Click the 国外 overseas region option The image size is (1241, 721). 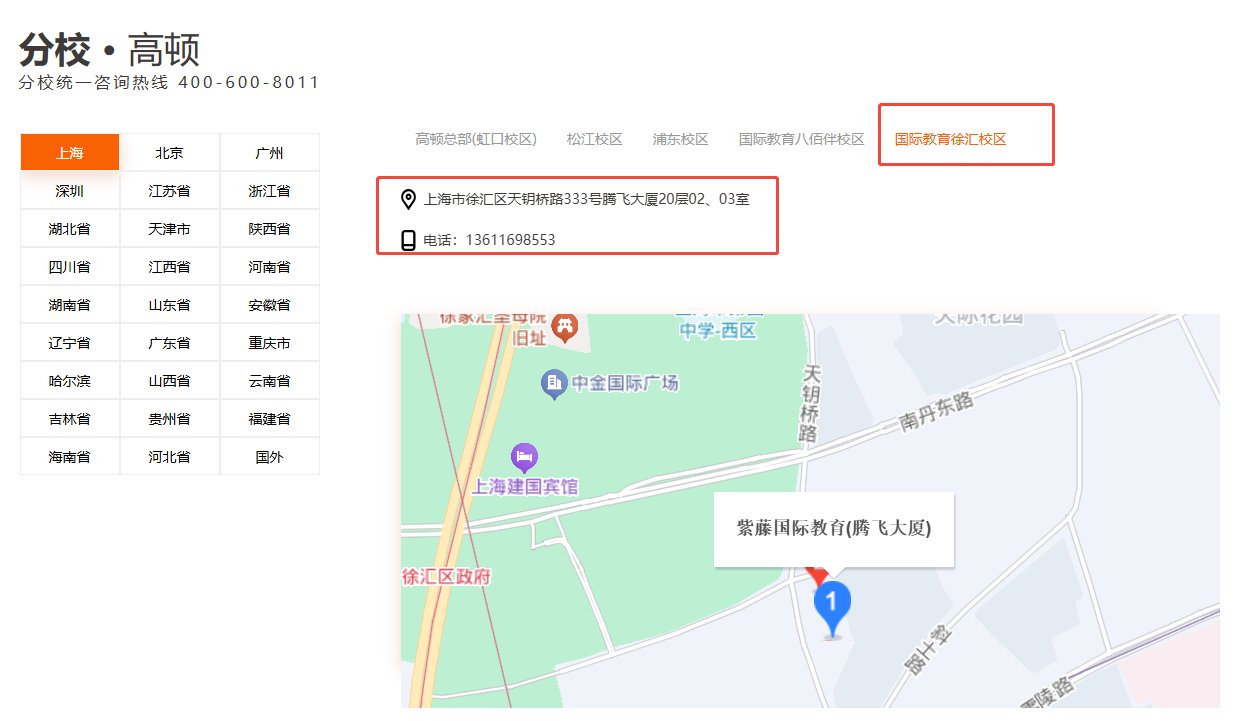point(269,457)
